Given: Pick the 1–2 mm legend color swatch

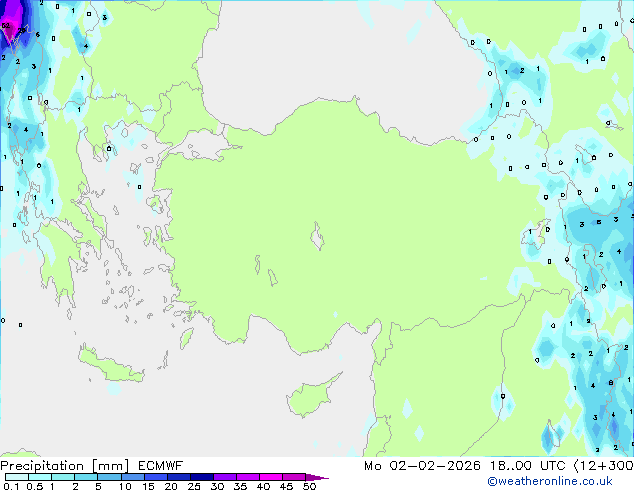Looking at the screenshot, I should tap(63, 477).
